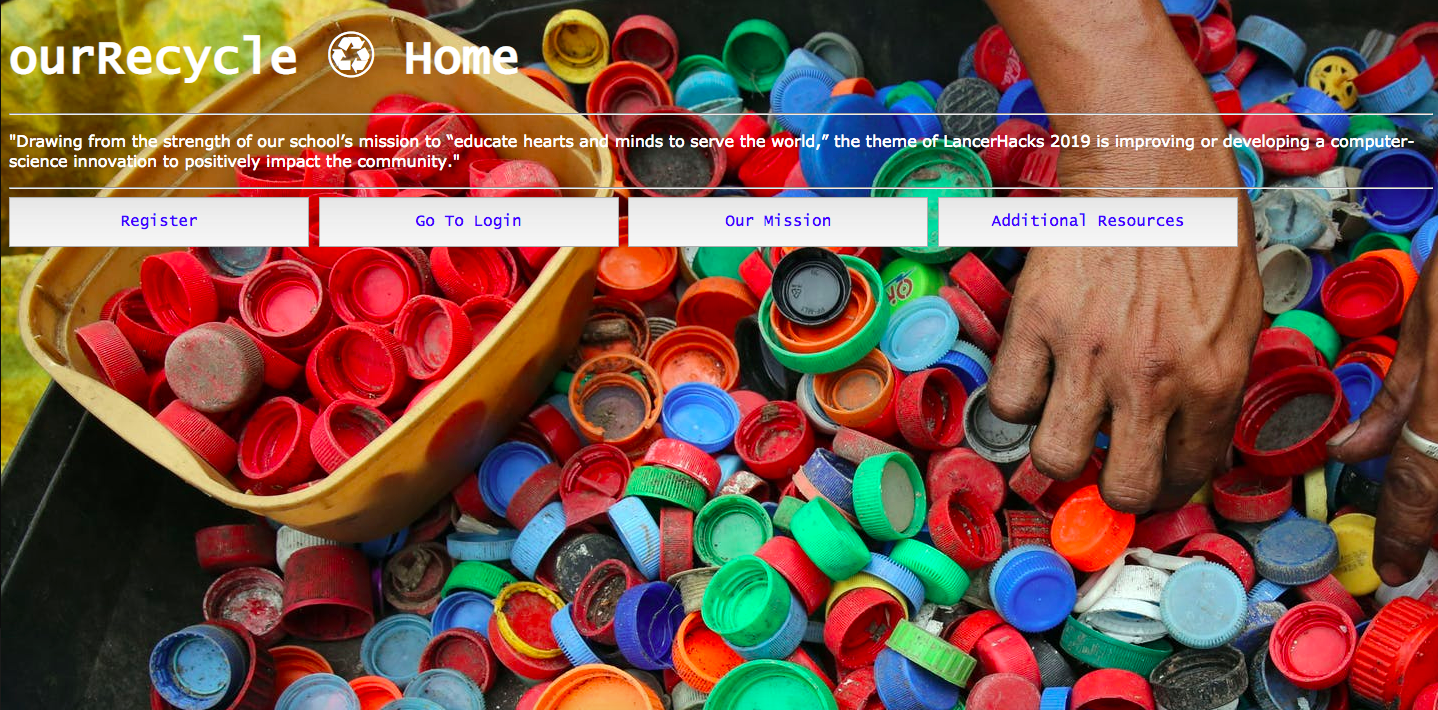Viewport: 1438px width, 710px height.
Task: Open the Register page
Action: 159,221
